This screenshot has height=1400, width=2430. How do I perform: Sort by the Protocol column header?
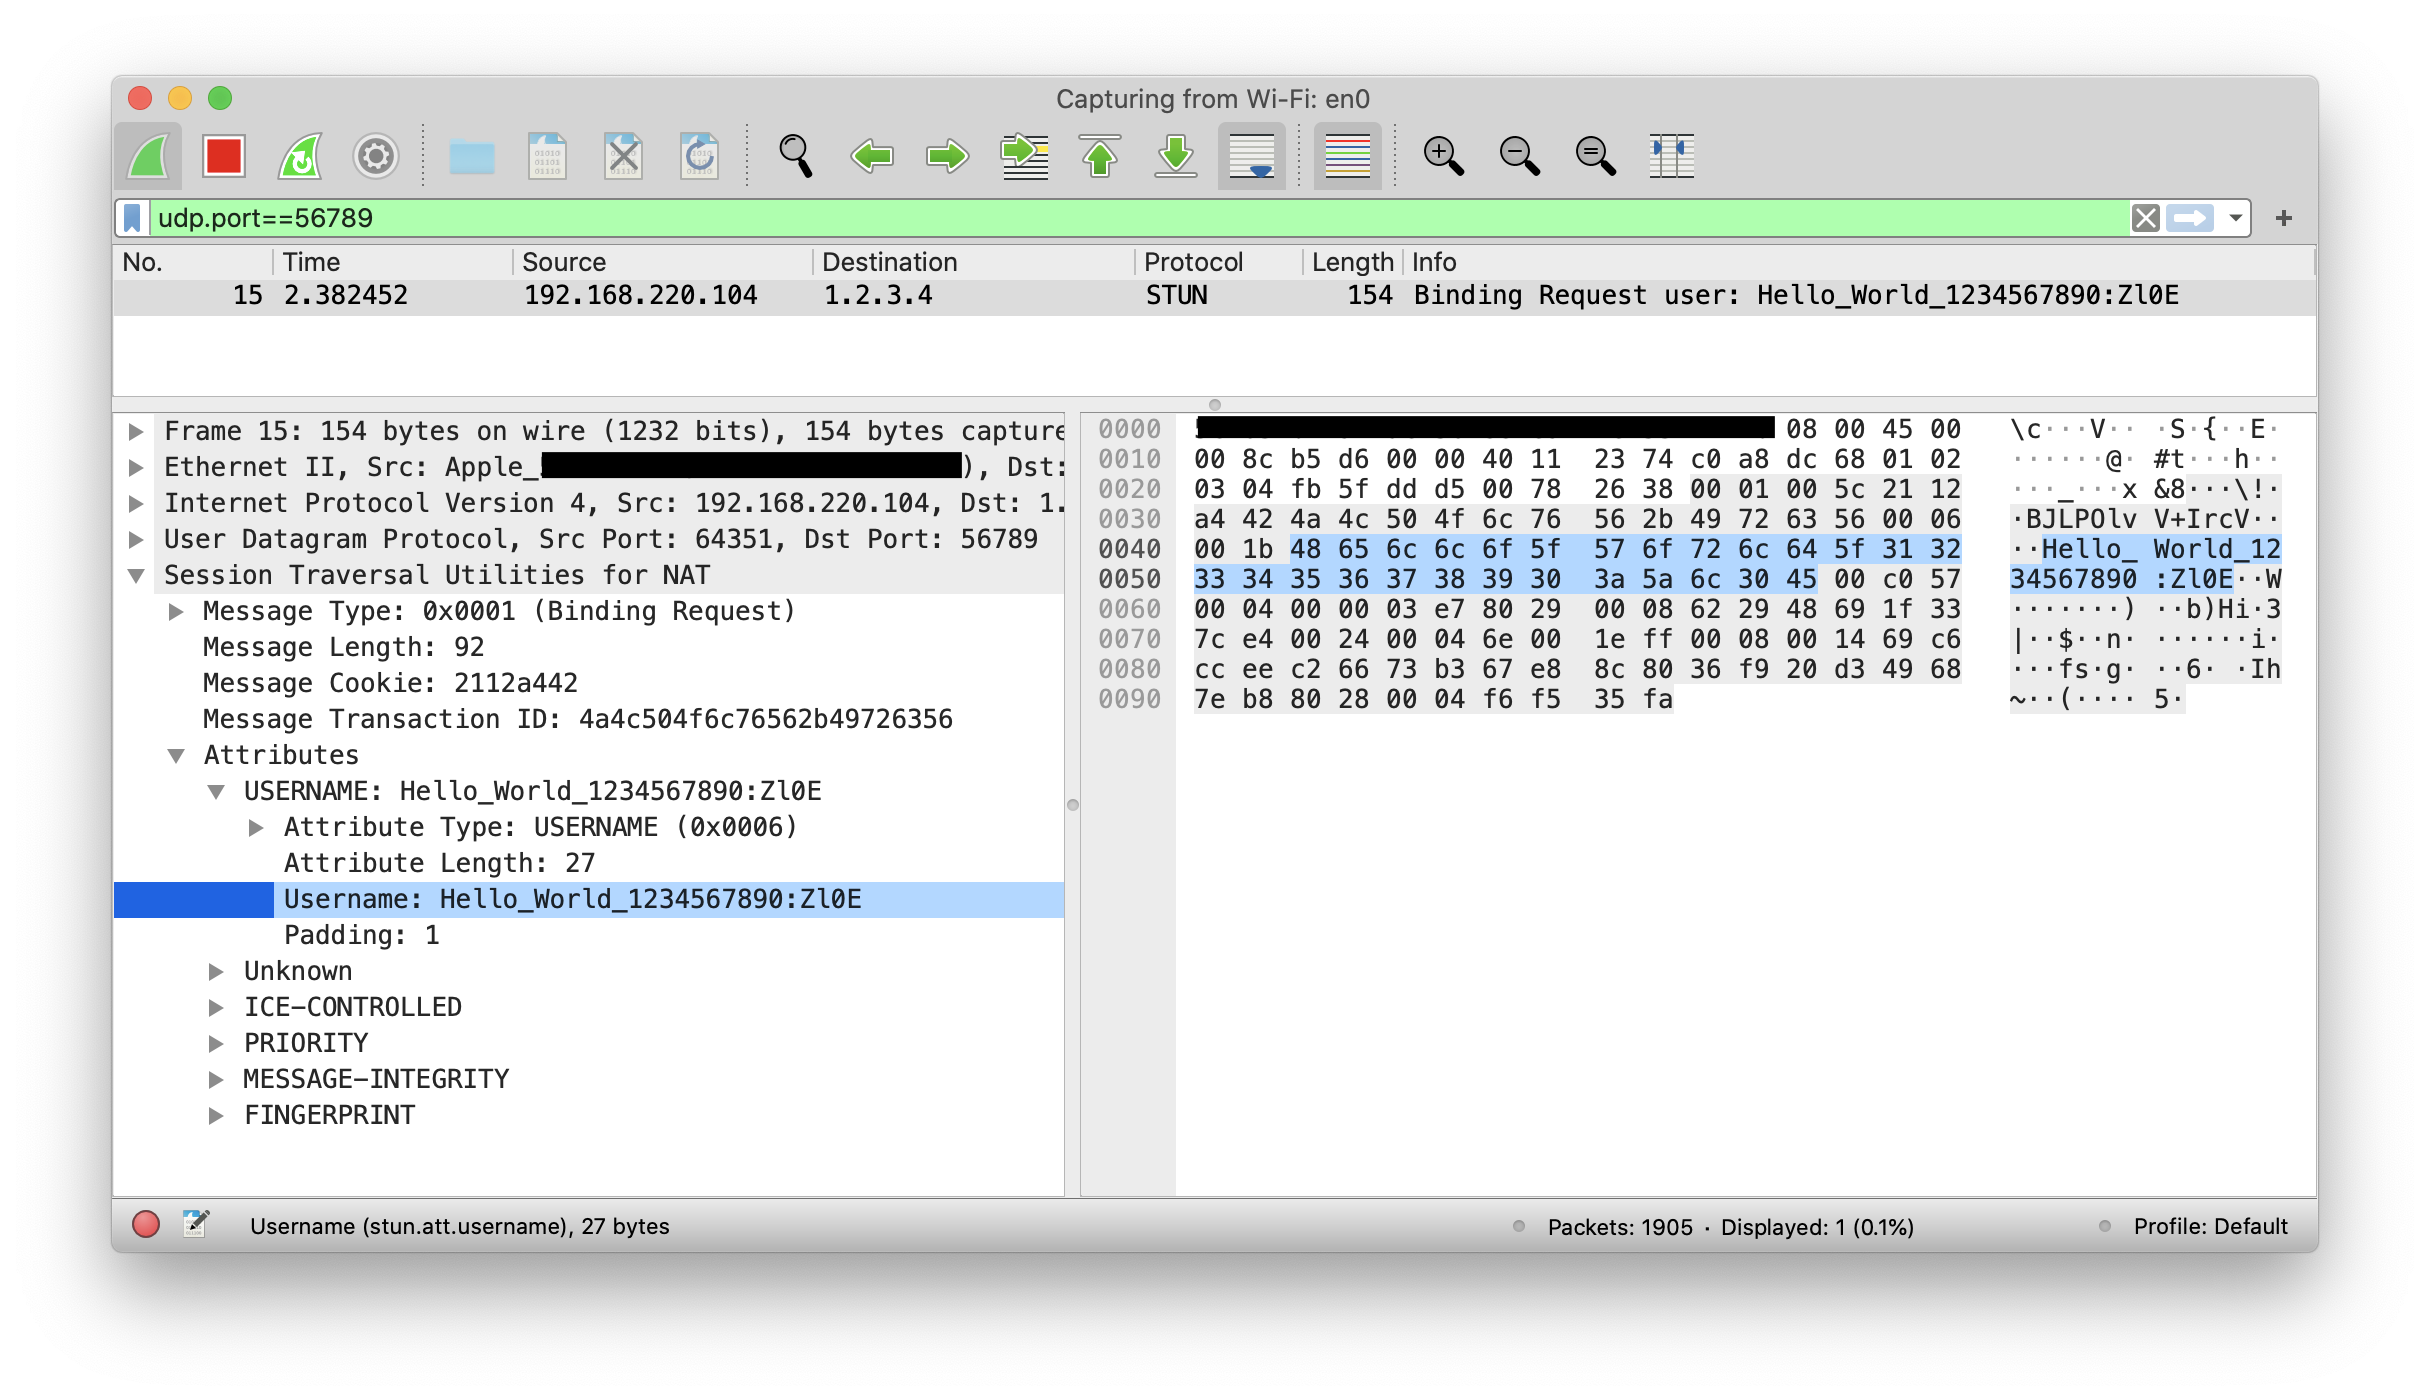coord(1193,262)
